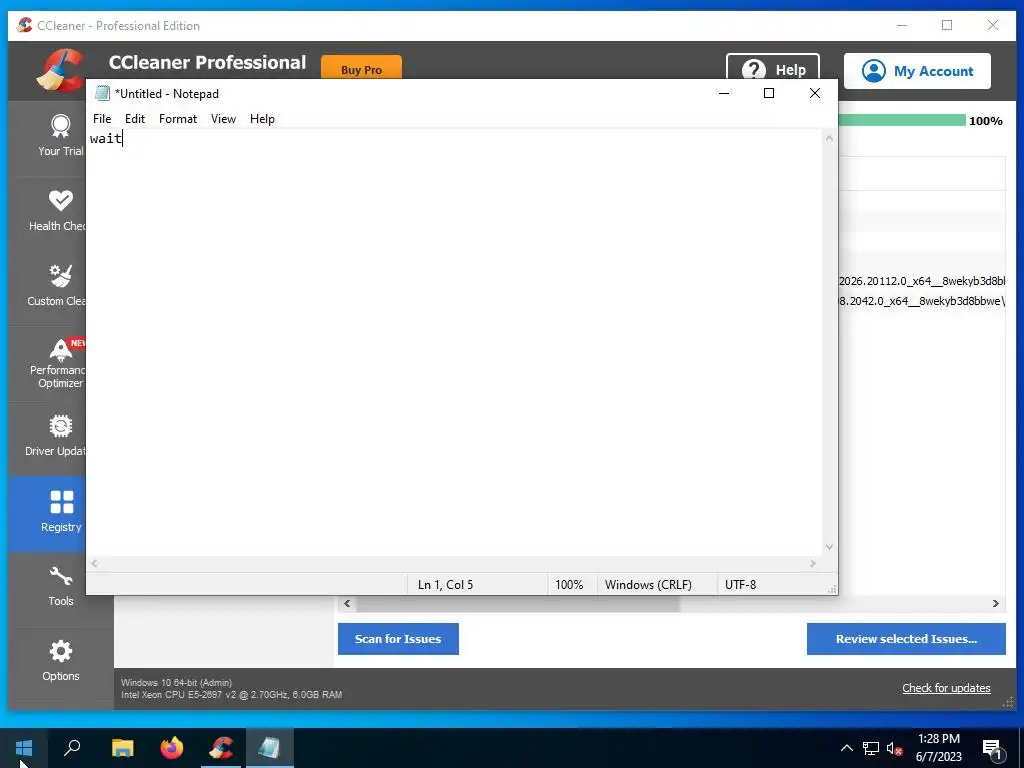Screen dimensions: 1024x768
Task: Open Notepad View menu
Action: [223, 119]
